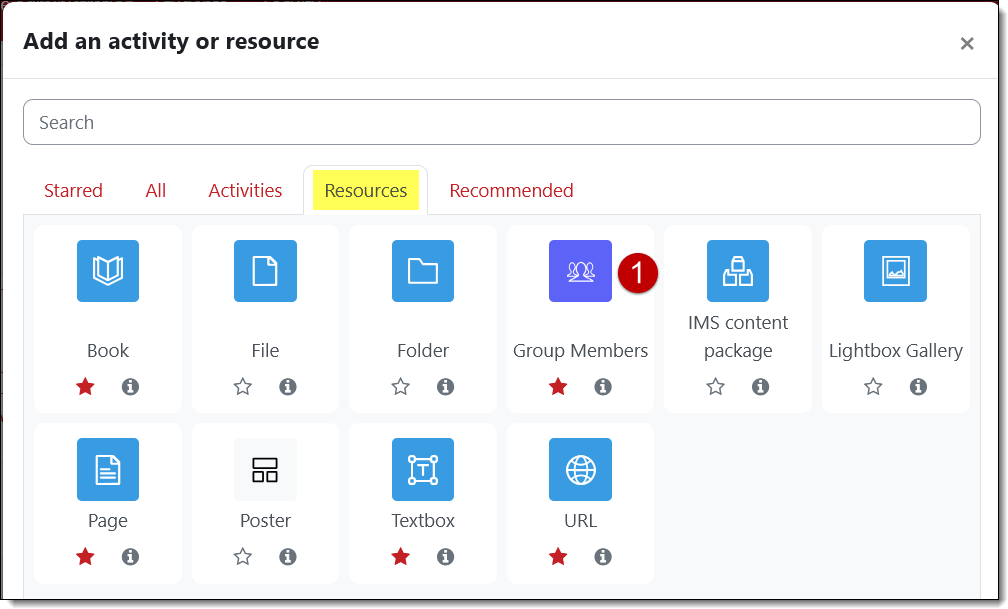Show info for Textbox
This screenshot has height=609, width=1008.
coord(446,556)
